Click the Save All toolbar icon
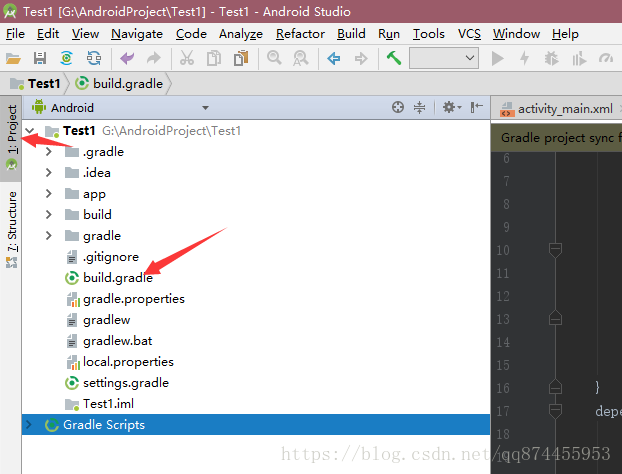This screenshot has width=622, height=474. 40,59
